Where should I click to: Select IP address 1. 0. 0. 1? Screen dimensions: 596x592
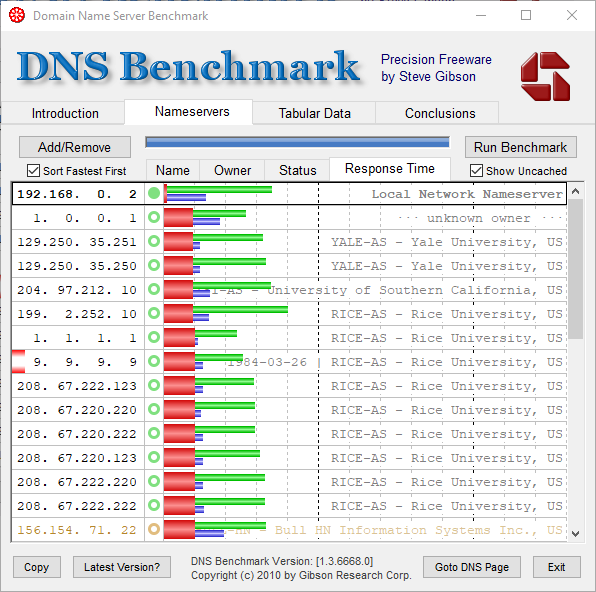(84, 218)
